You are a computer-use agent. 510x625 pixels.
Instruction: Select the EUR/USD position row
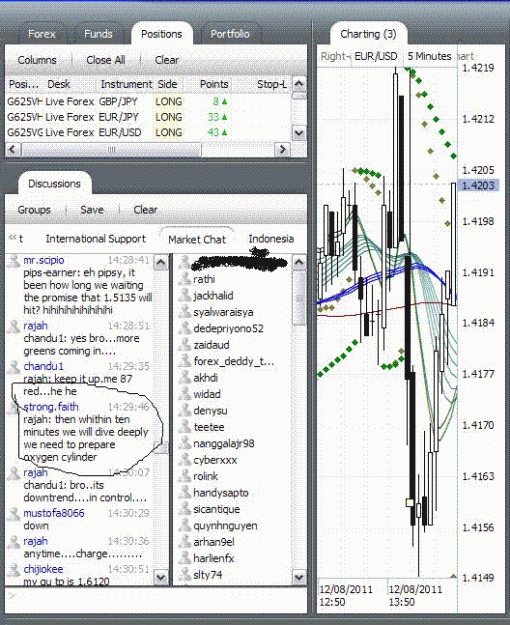(x=148, y=132)
